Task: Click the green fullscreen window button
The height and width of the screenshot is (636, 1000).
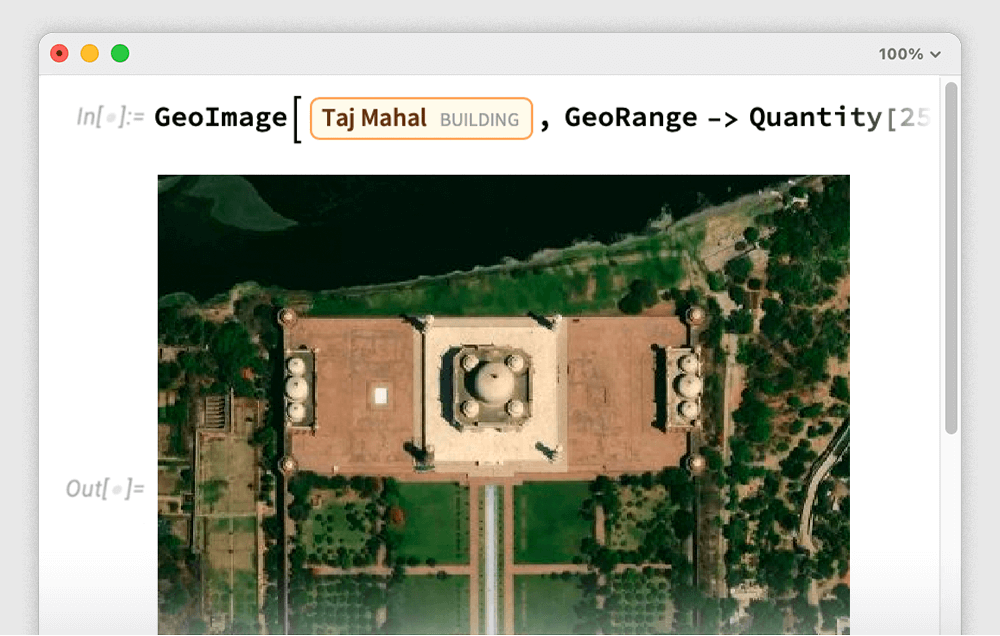Action: point(120,54)
